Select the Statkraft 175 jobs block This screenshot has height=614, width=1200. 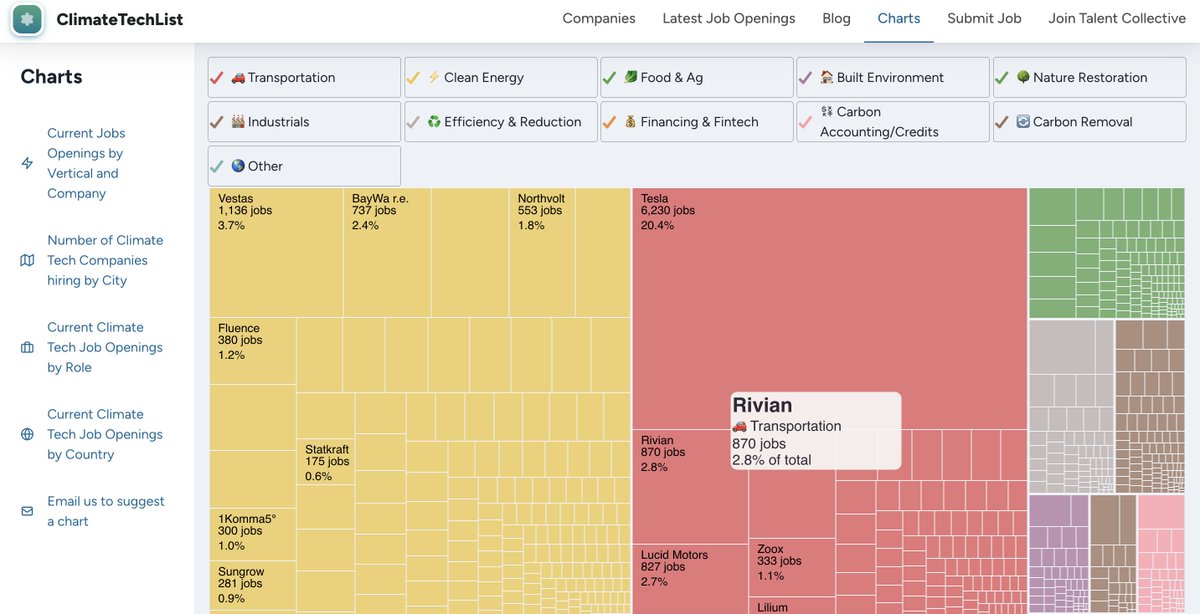(326, 463)
